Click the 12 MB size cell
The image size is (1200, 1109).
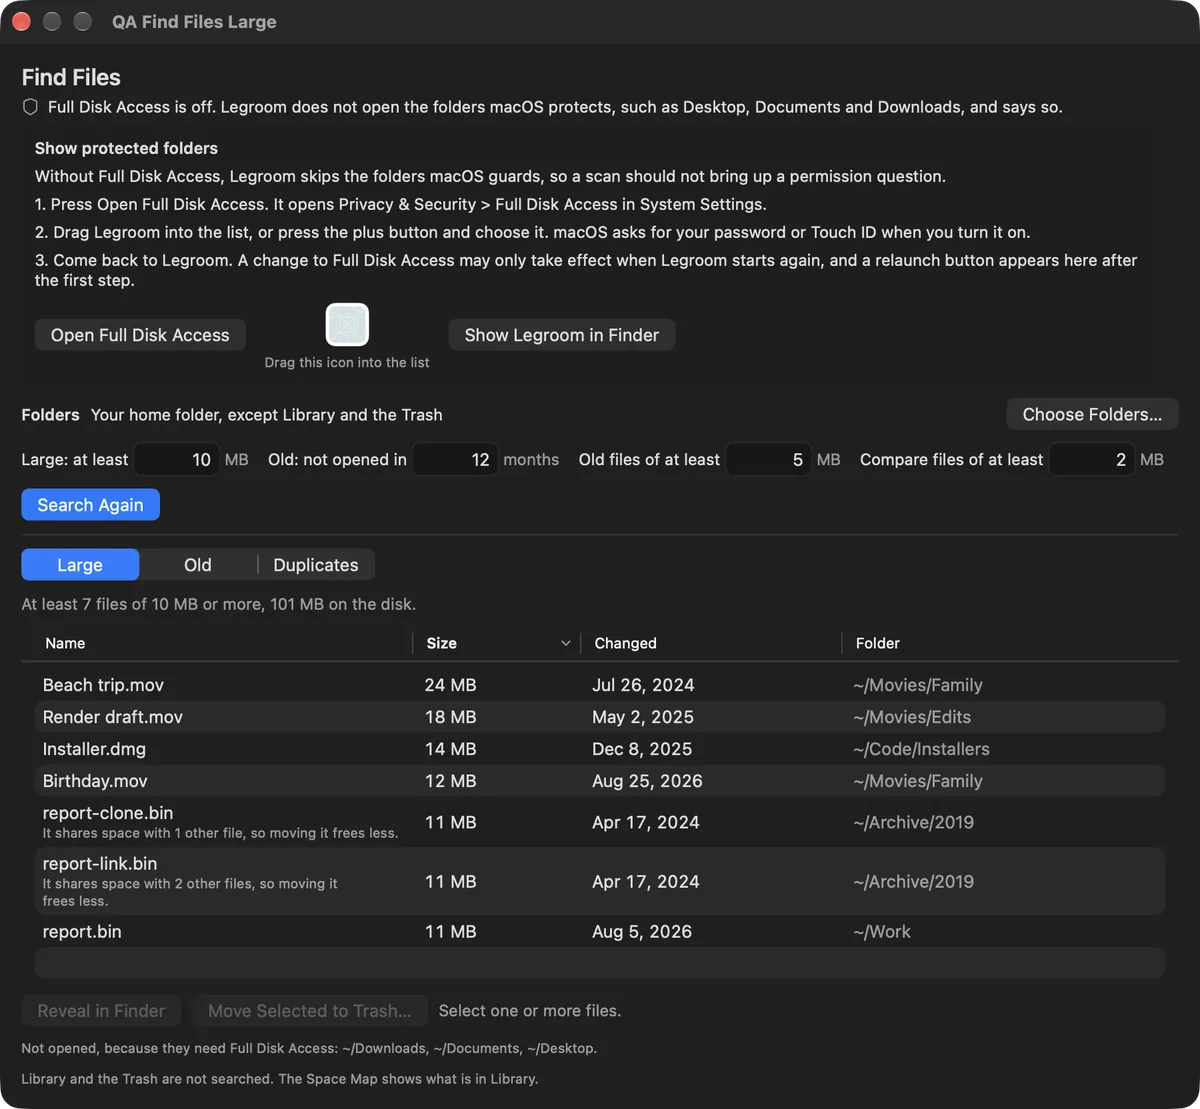point(450,781)
